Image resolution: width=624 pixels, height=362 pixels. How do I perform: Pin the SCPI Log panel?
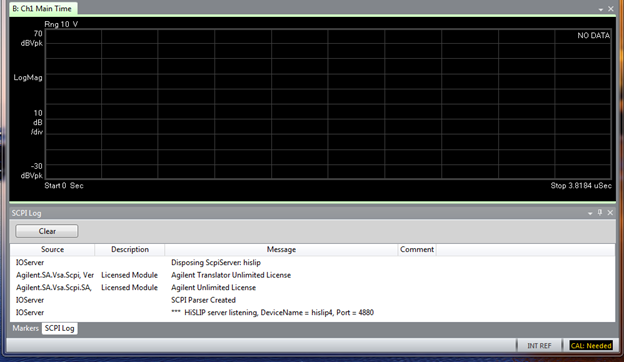(600, 213)
